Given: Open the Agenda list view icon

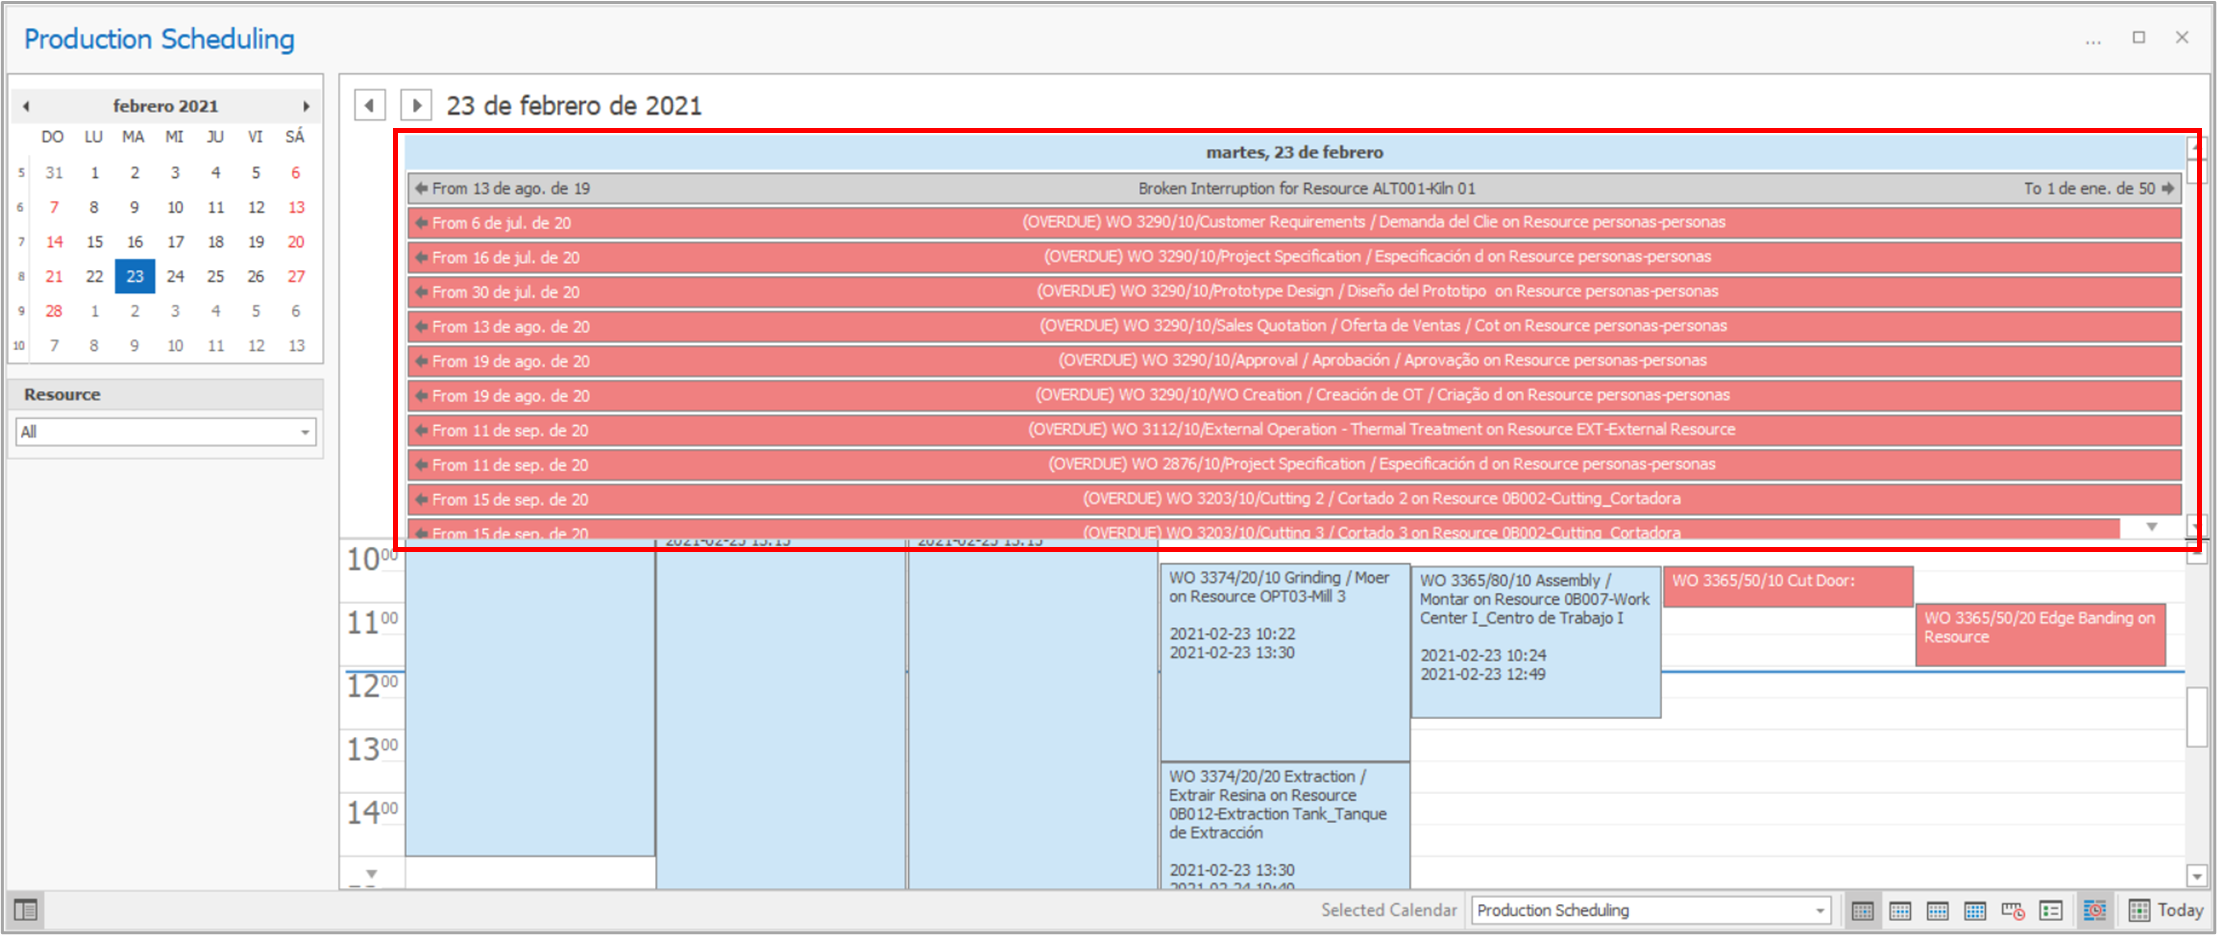Looking at the screenshot, I should (2050, 910).
